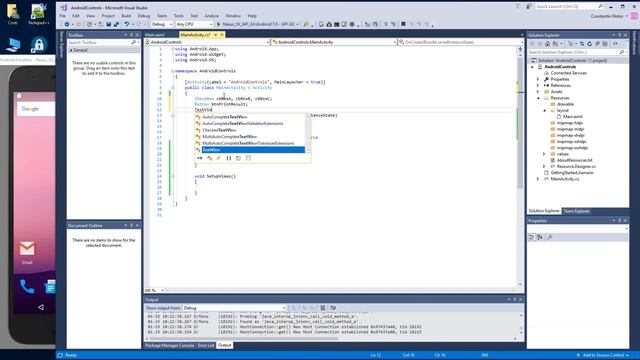Toggle green structure filter in IntelliSense popup
This screenshot has width=640, height=360.
[219, 158]
